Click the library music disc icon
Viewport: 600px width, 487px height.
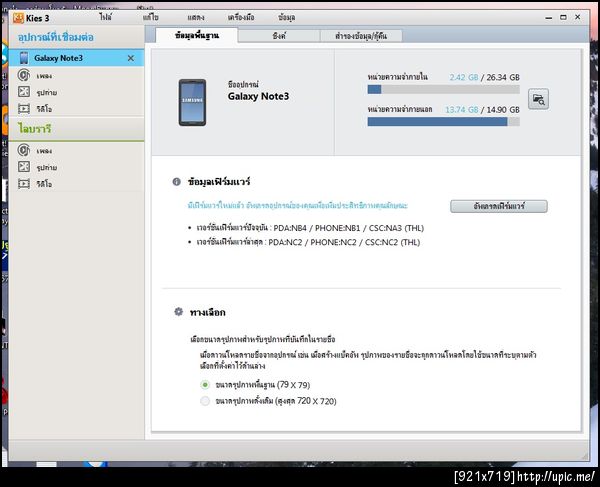pos(24,150)
